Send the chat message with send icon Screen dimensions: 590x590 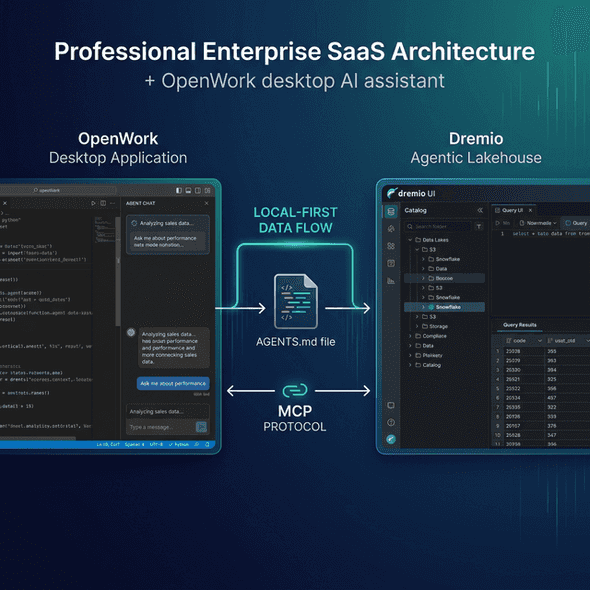(x=201, y=427)
